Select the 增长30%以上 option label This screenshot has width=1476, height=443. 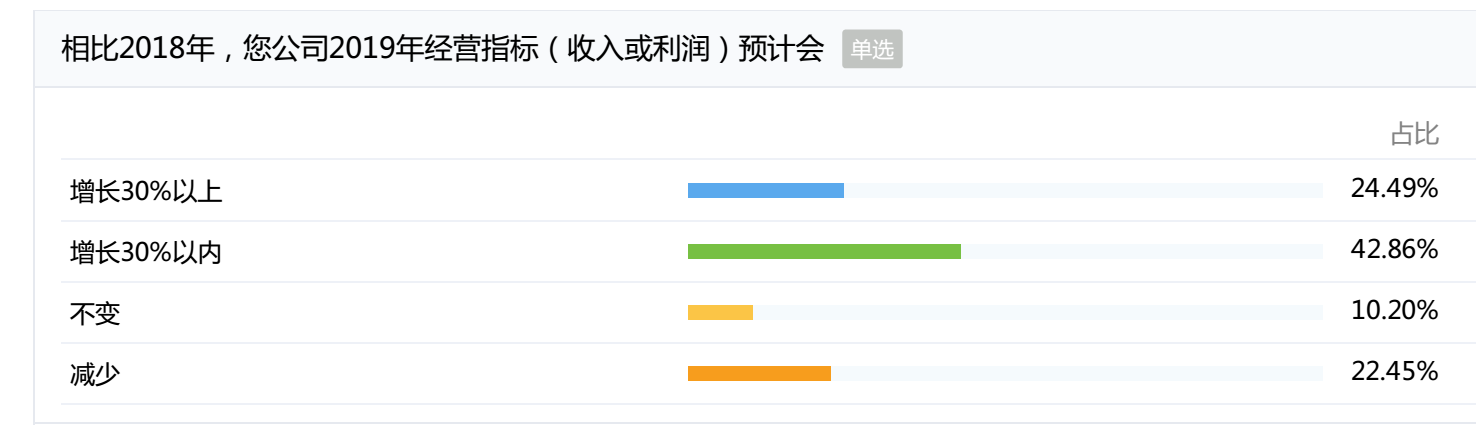pyautogui.click(x=146, y=191)
